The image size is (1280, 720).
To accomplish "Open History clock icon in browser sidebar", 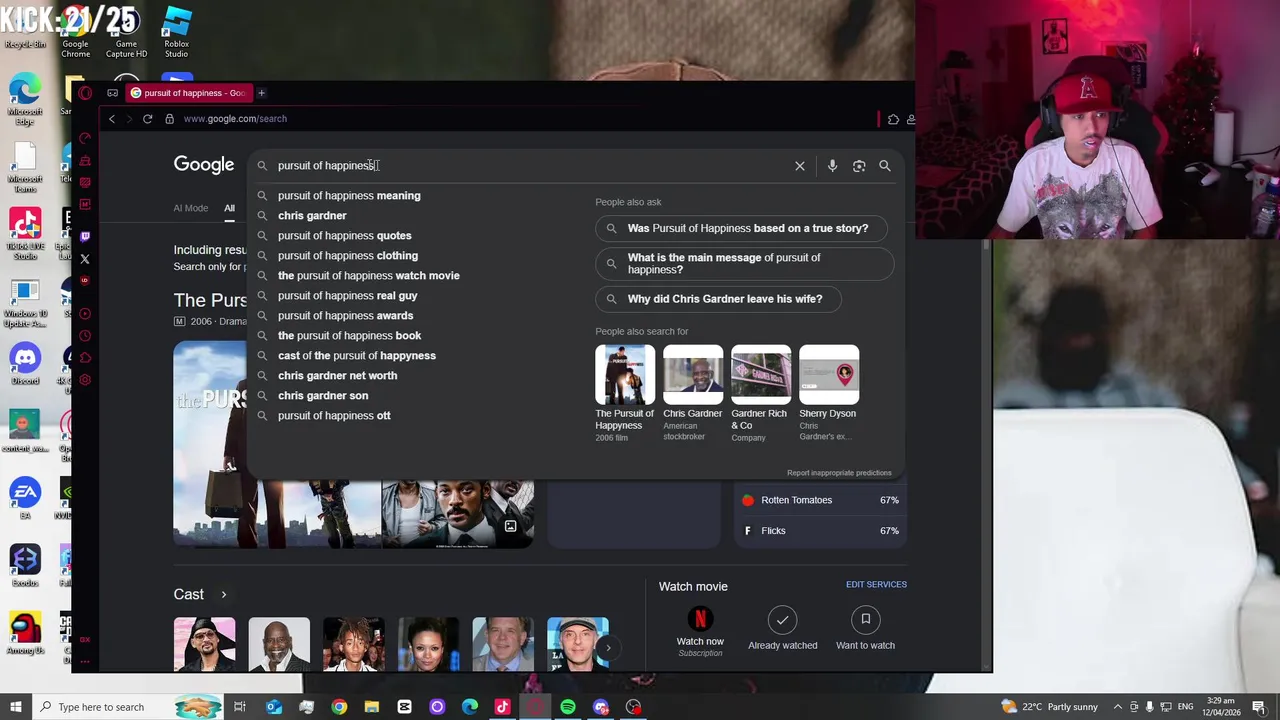I will coord(85,336).
